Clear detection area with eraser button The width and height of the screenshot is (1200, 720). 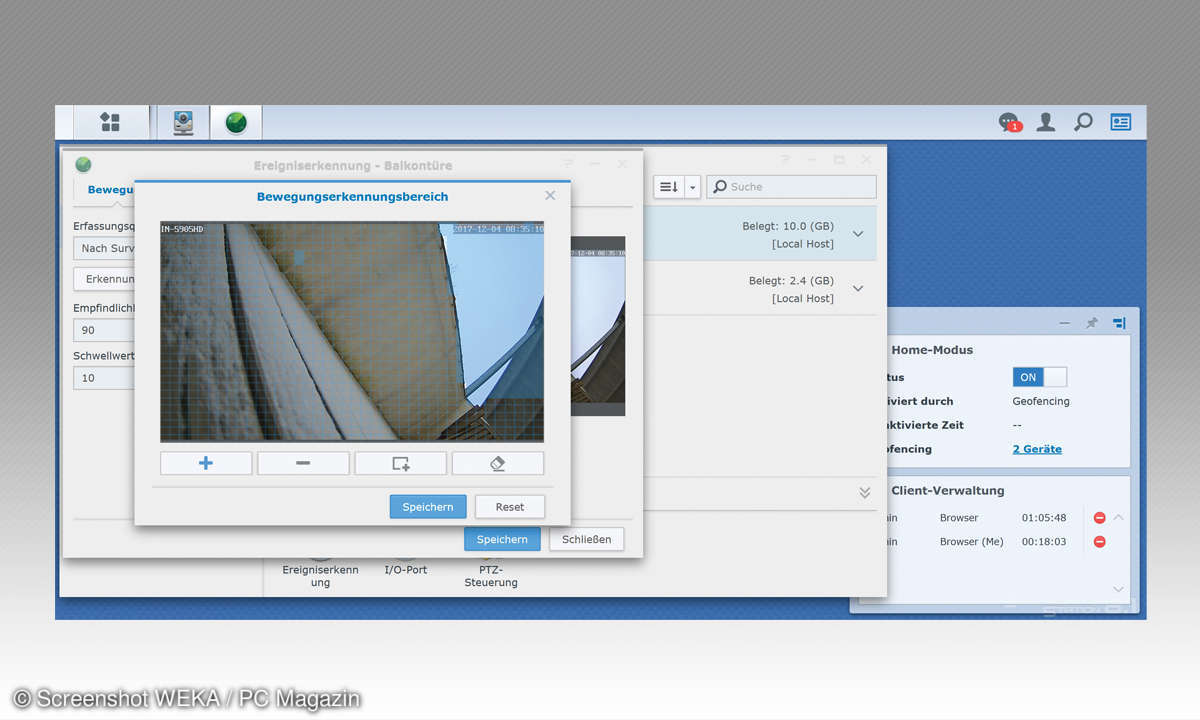point(498,463)
